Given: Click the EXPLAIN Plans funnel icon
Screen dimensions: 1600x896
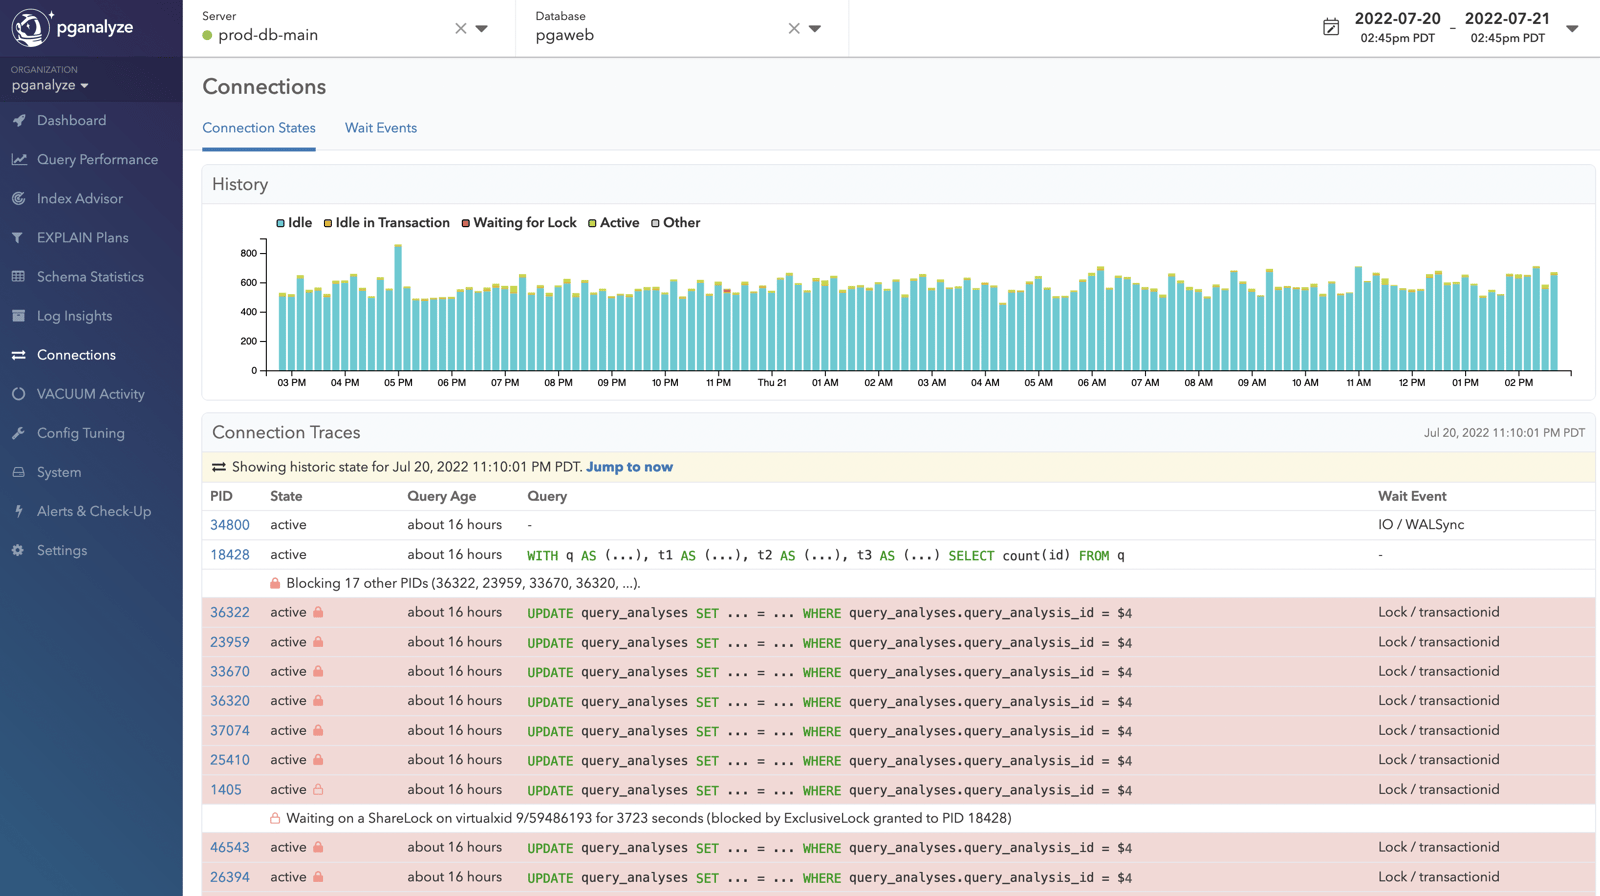Looking at the screenshot, I should [x=18, y=238].
